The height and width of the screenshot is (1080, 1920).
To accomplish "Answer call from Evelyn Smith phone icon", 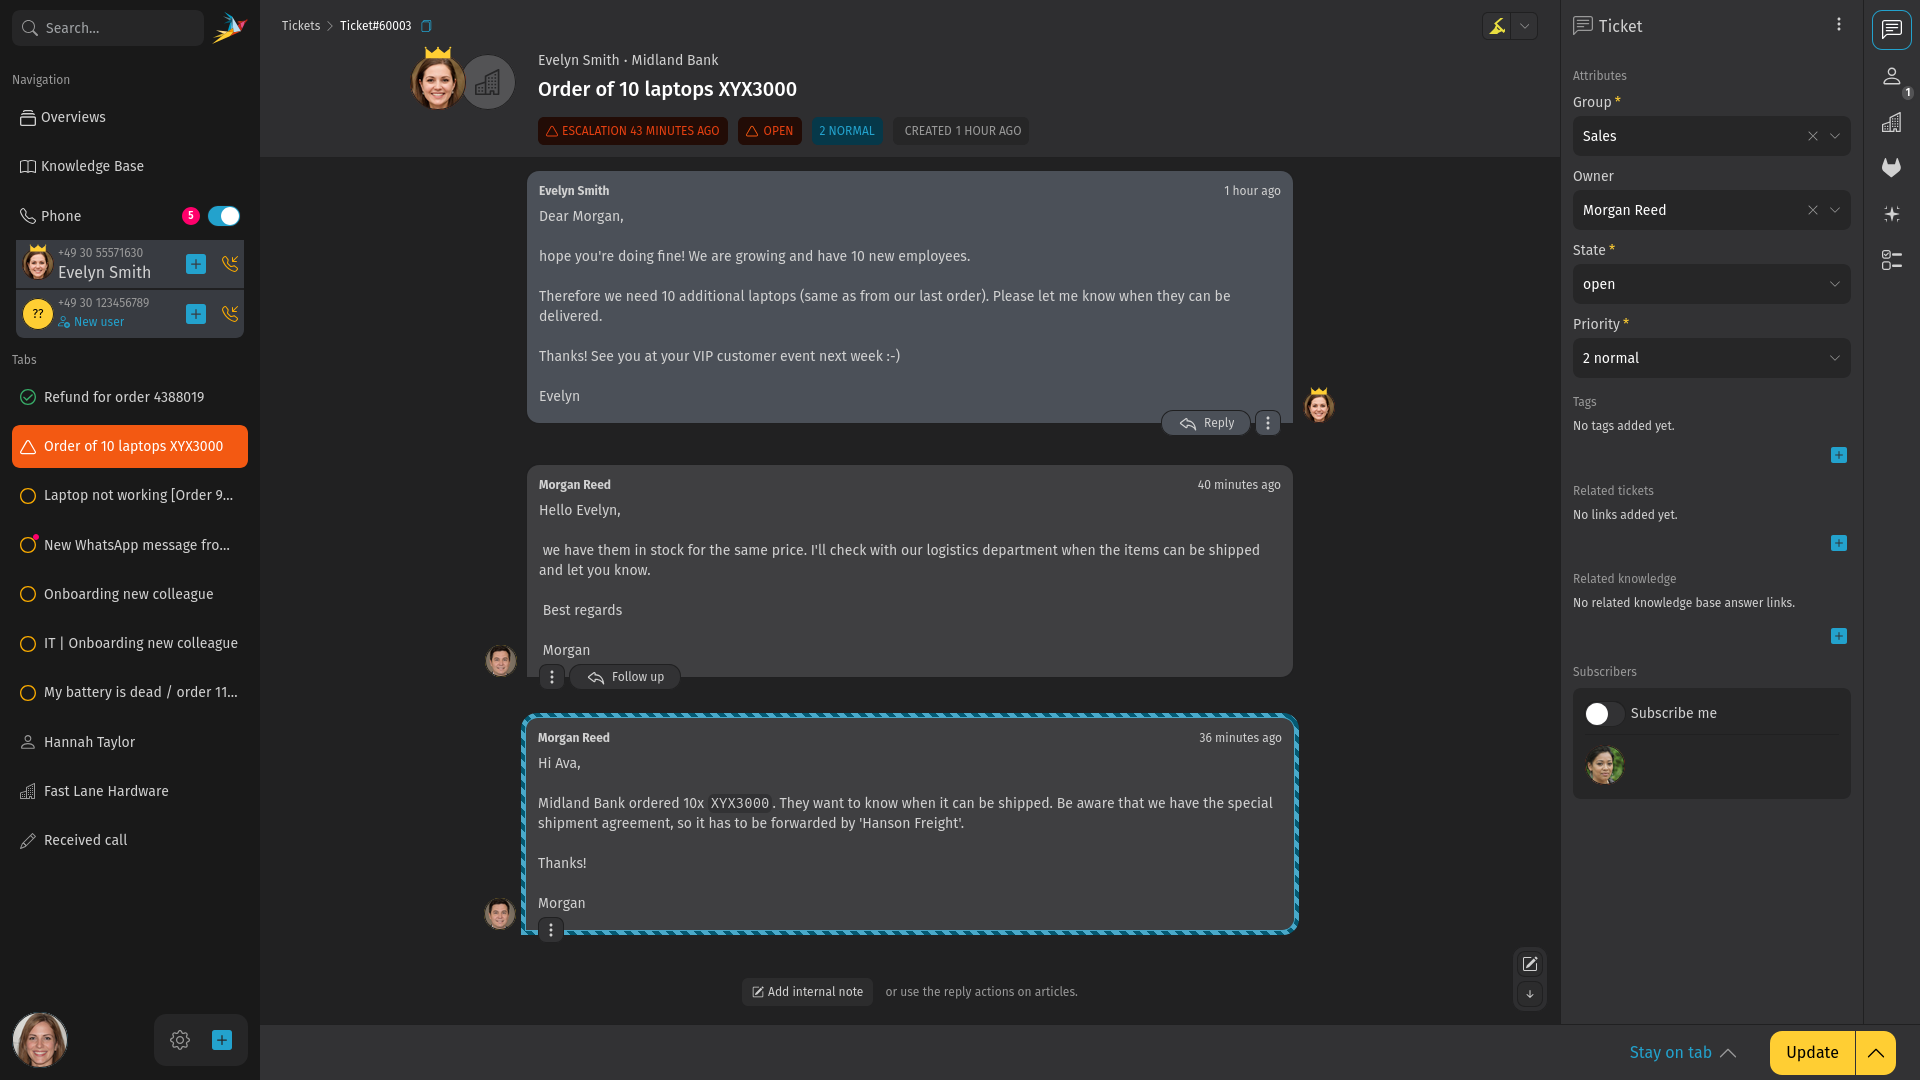I will (x=230, y=264).
